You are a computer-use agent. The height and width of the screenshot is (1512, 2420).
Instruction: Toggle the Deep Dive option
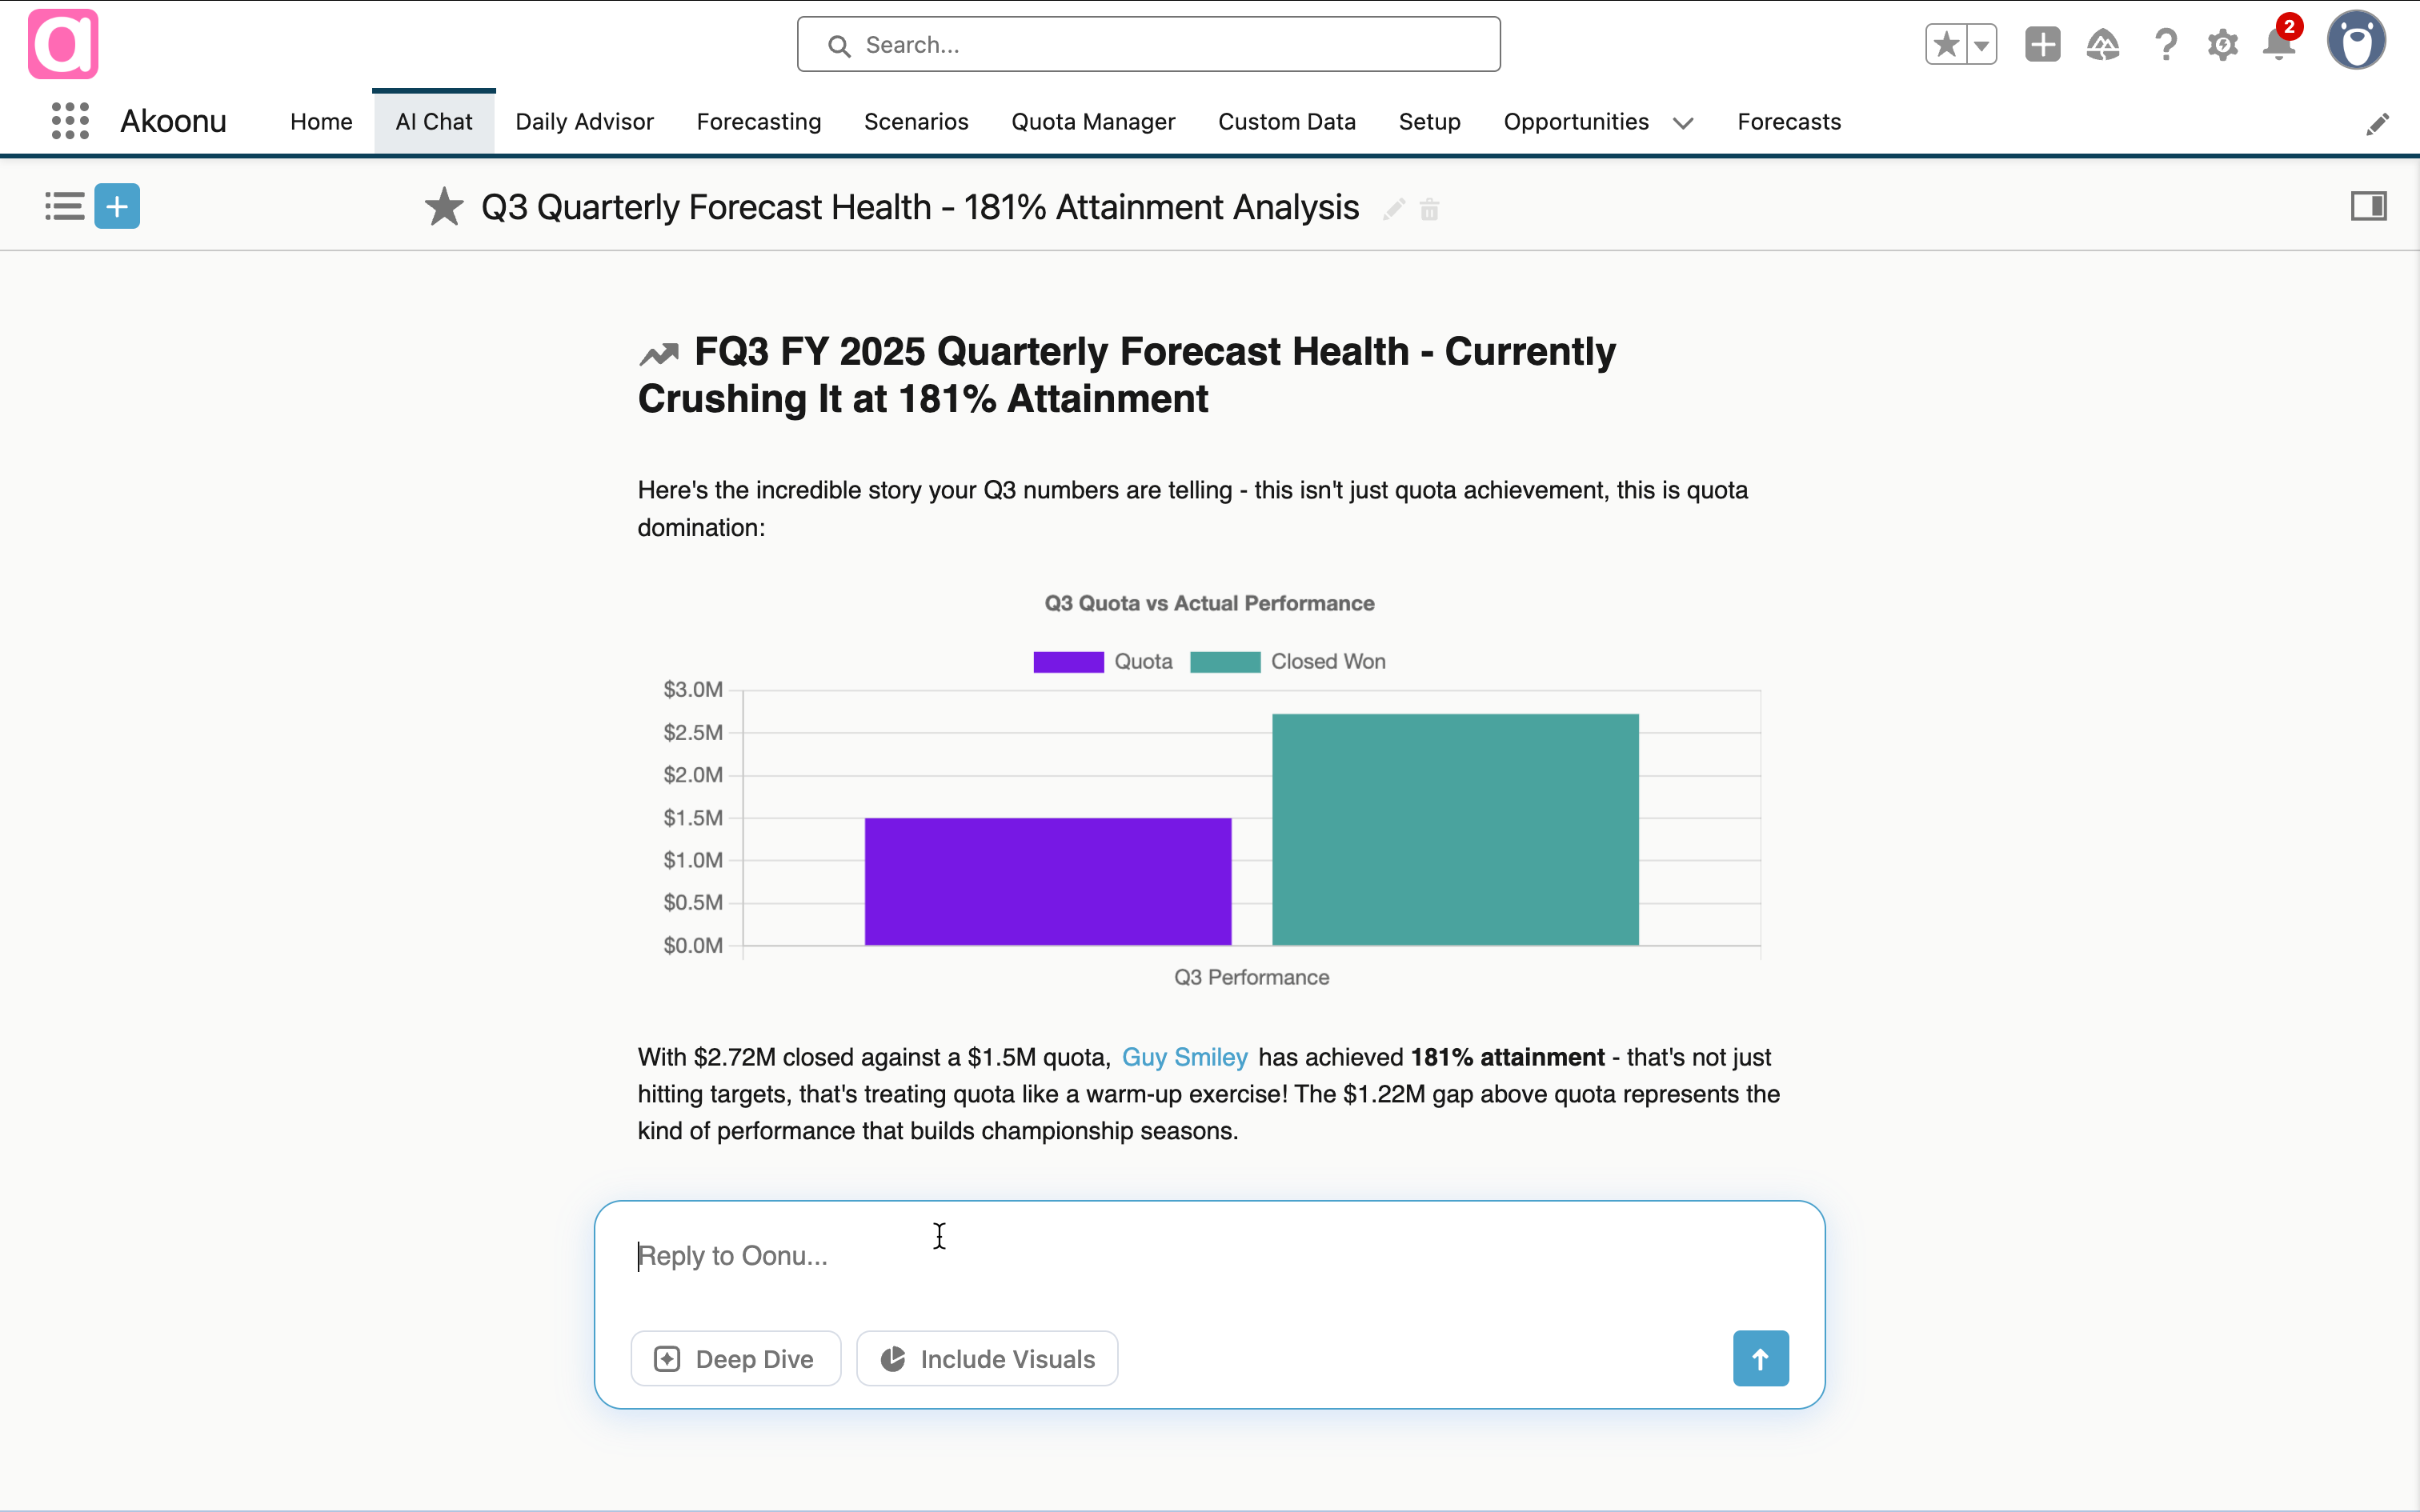click(735, 1358)
